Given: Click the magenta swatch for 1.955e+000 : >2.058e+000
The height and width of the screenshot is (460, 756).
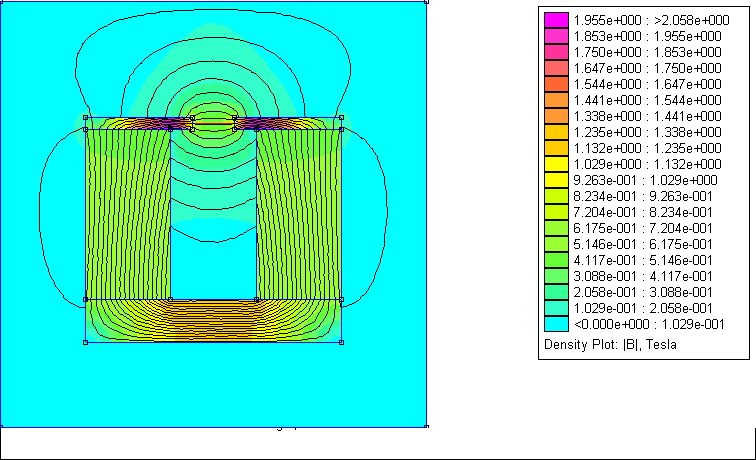Looking at the screenshot, I should click(x=556, y=20).
